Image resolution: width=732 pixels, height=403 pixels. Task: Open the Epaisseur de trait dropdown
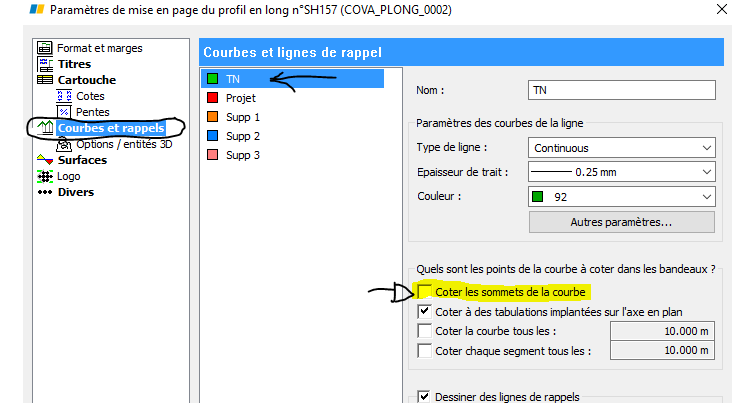tap(622, 172)
